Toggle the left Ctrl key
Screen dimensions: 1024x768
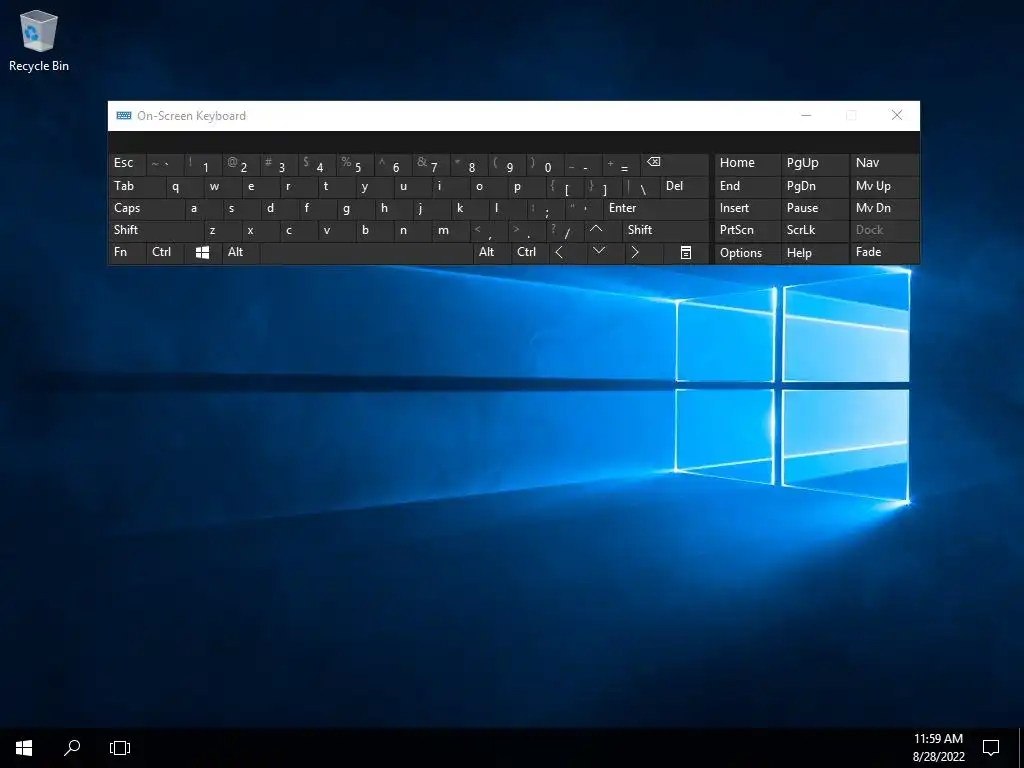click(x=165, y=252)
